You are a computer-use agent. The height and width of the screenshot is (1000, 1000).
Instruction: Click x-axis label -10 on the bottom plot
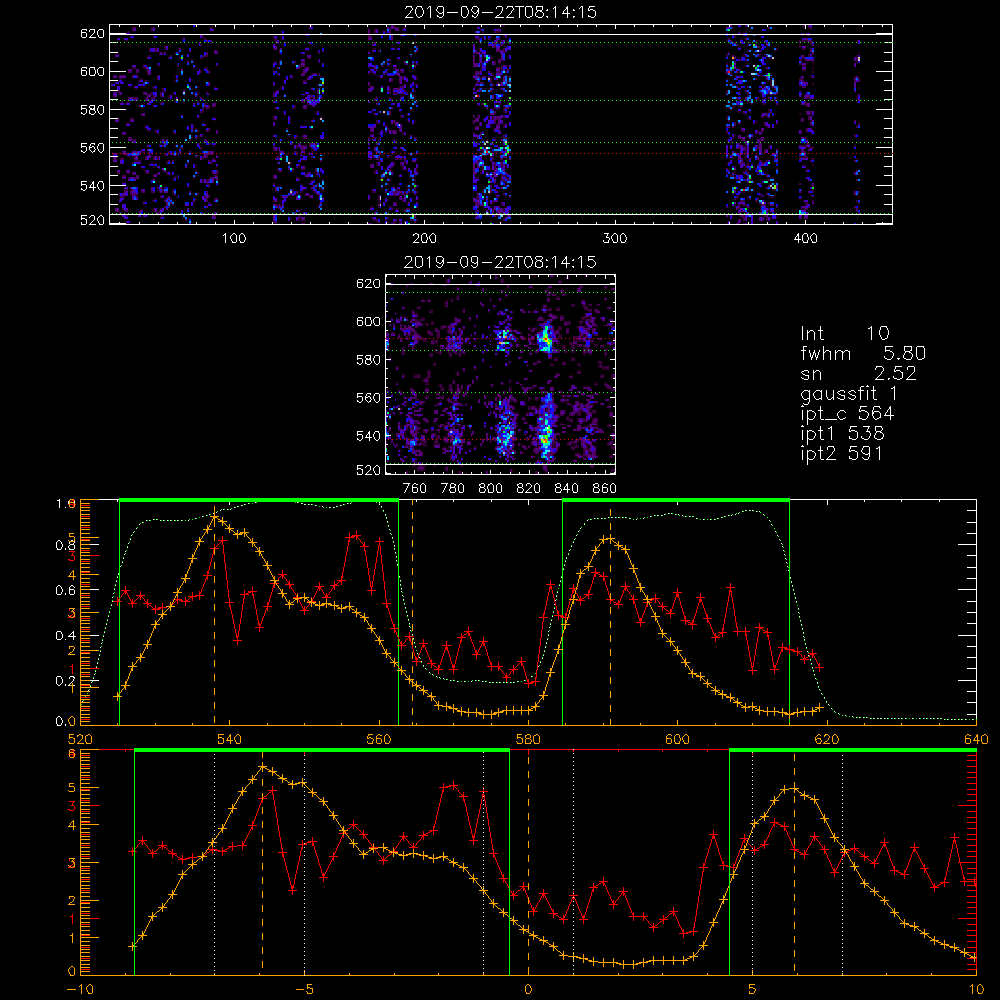coord(80,990)
